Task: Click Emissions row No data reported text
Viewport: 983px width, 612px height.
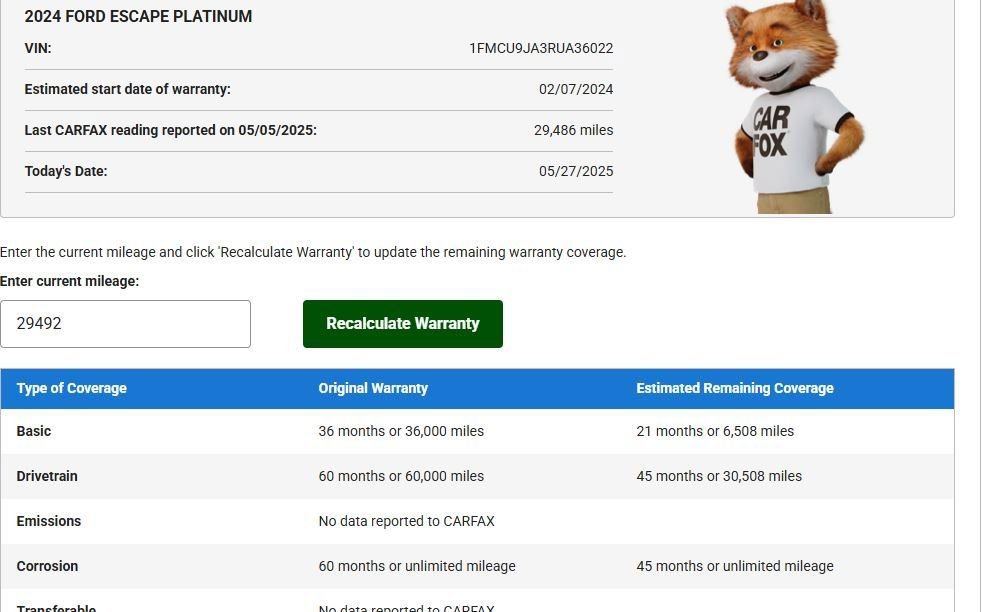Action: [x=407, y=521]
